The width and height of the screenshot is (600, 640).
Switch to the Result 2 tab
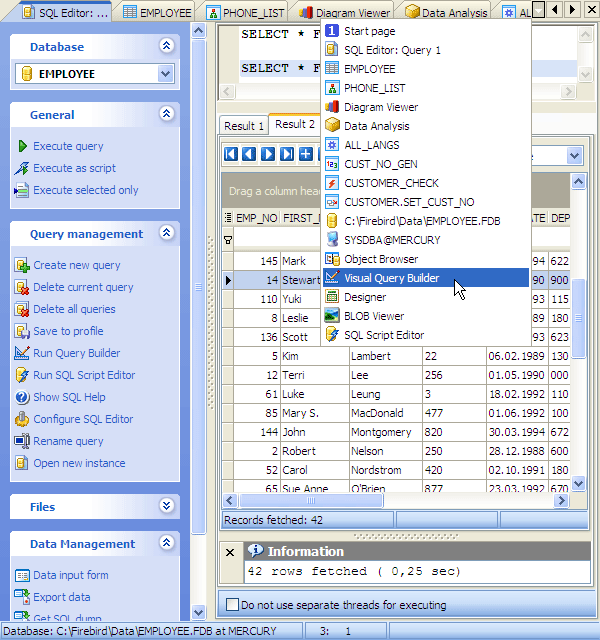tap(295, 124)
